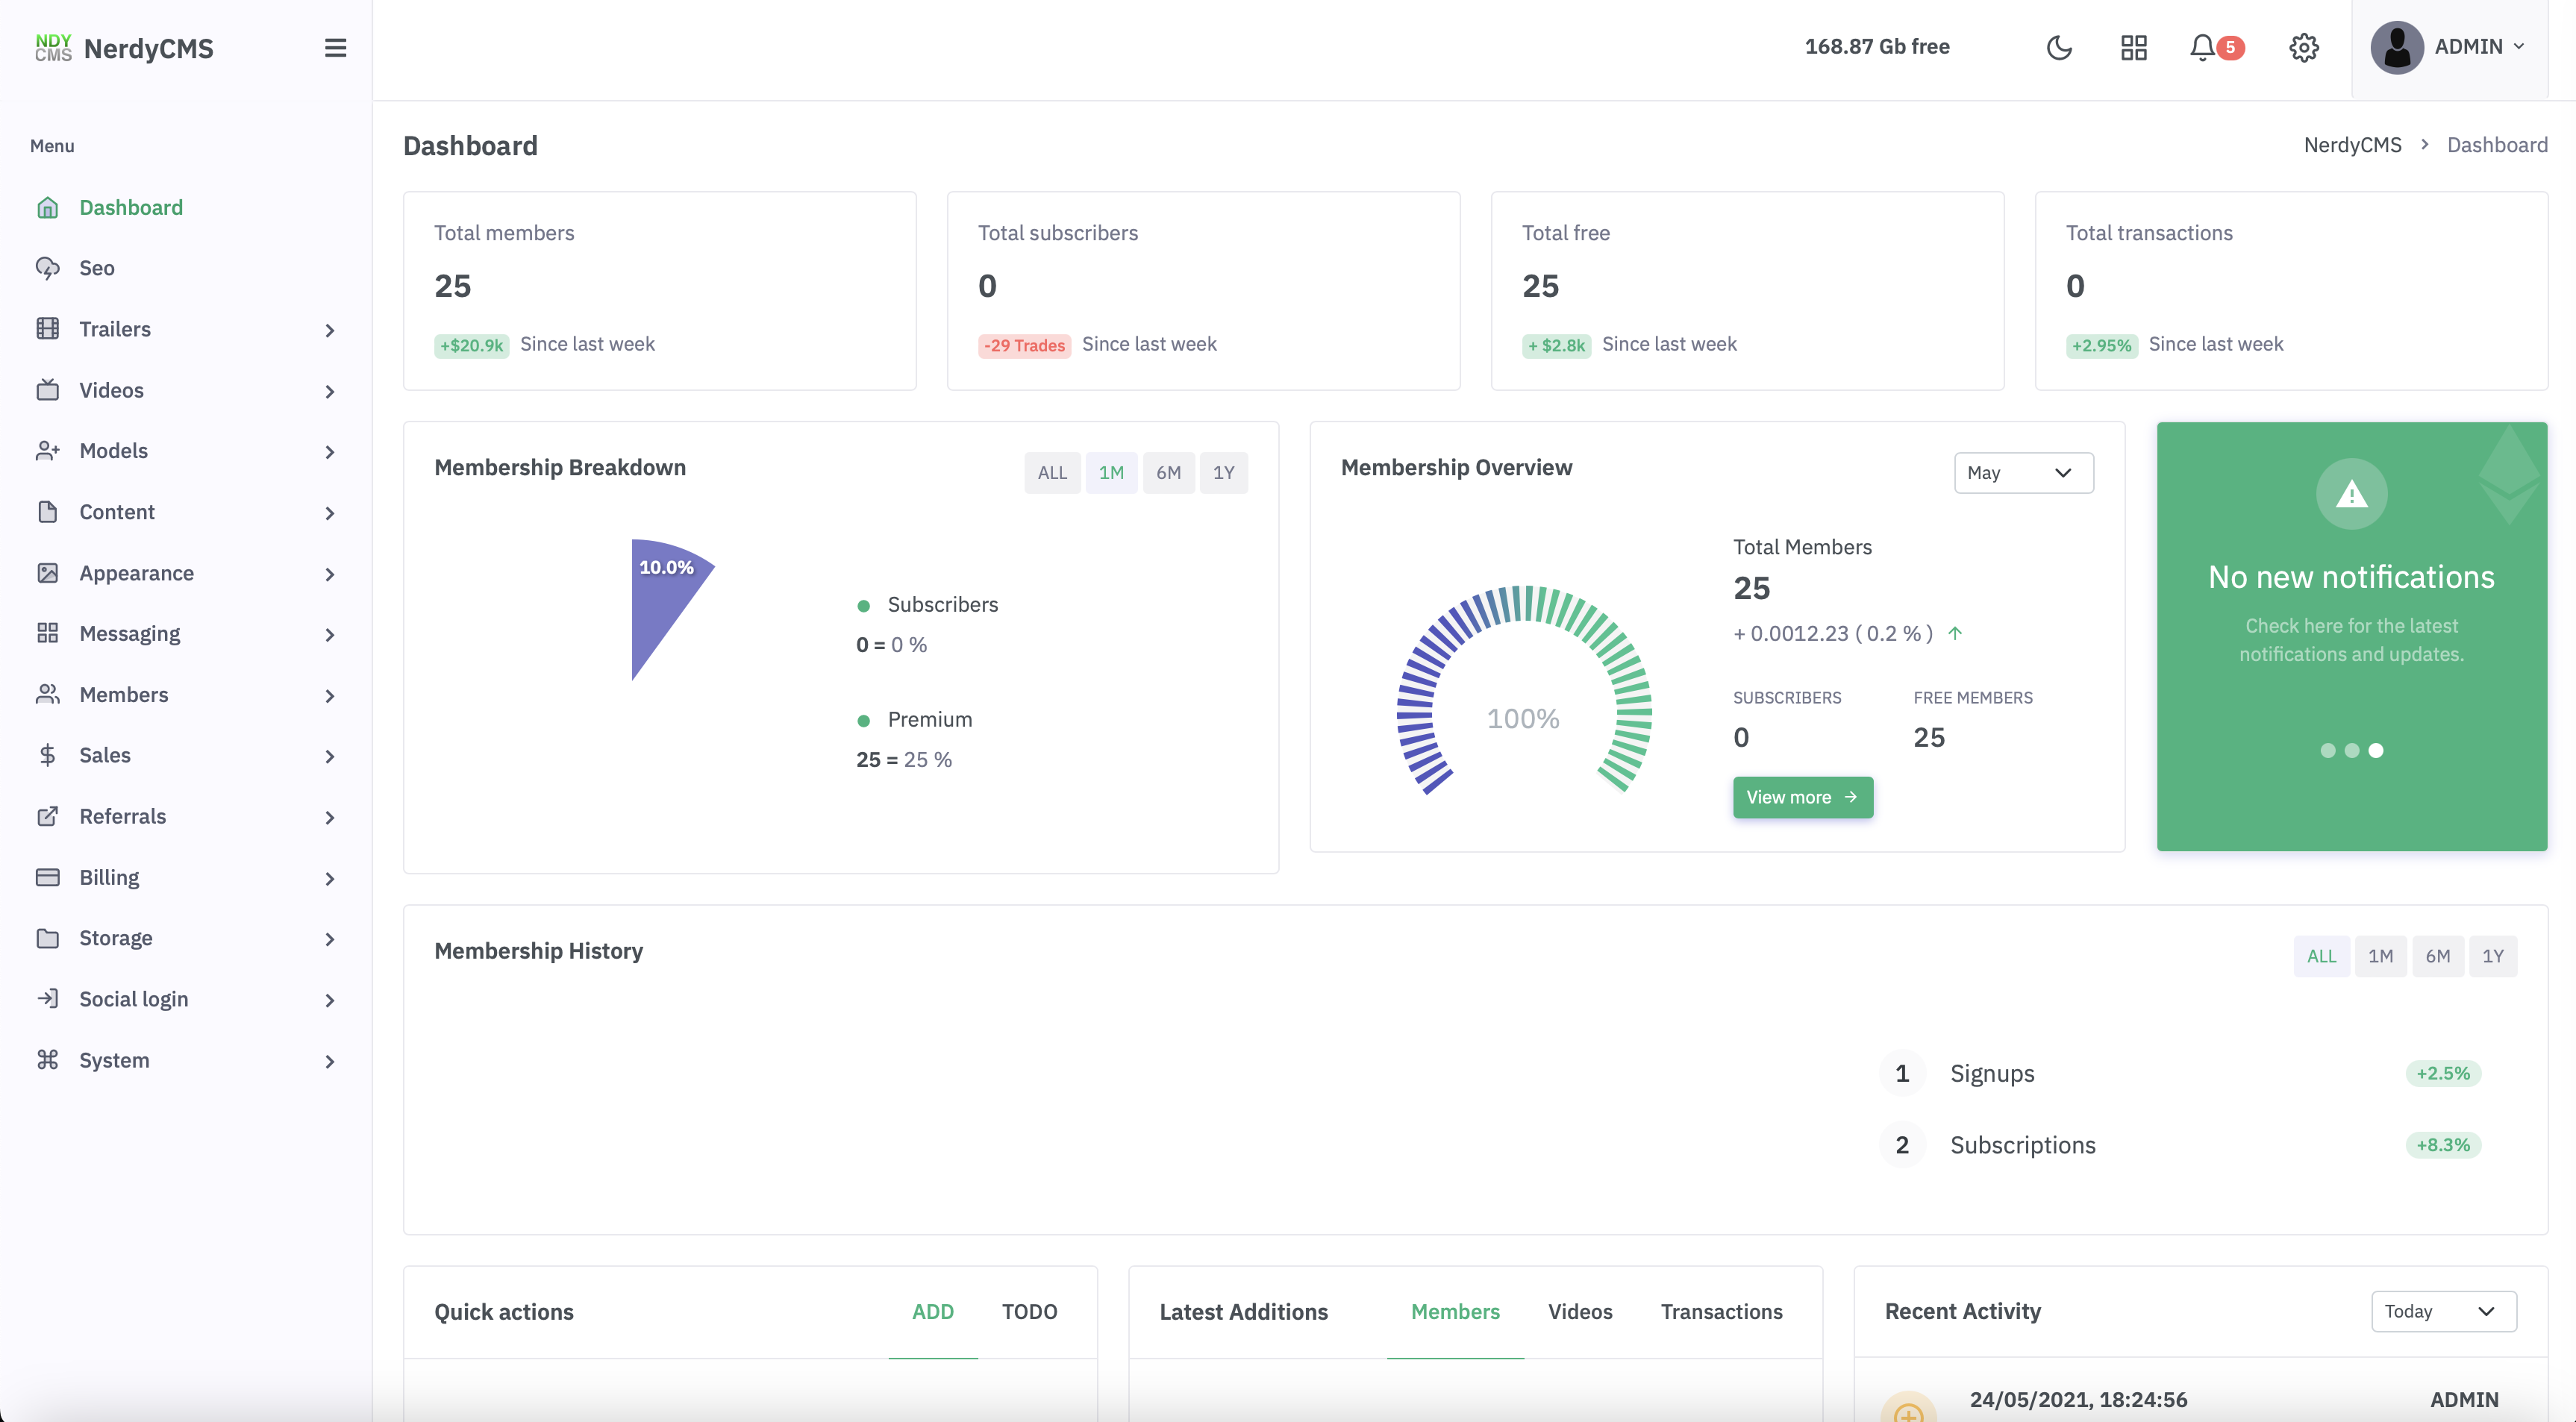Click the Subscribers legend dot
2576x1422 pixels.
click(864, 606)
